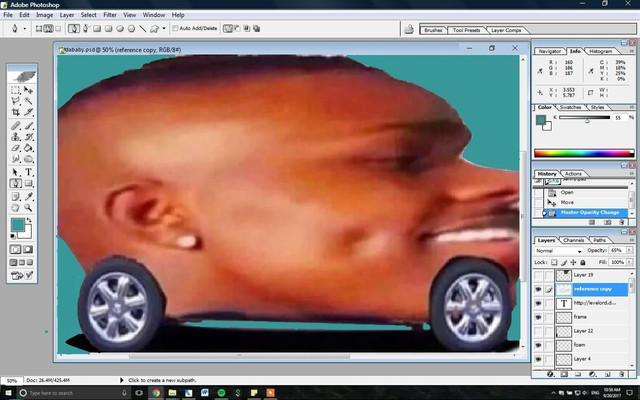Select the Magic Wand tool
The width and height of the screenshot is (640, 400).
[28, 101]
